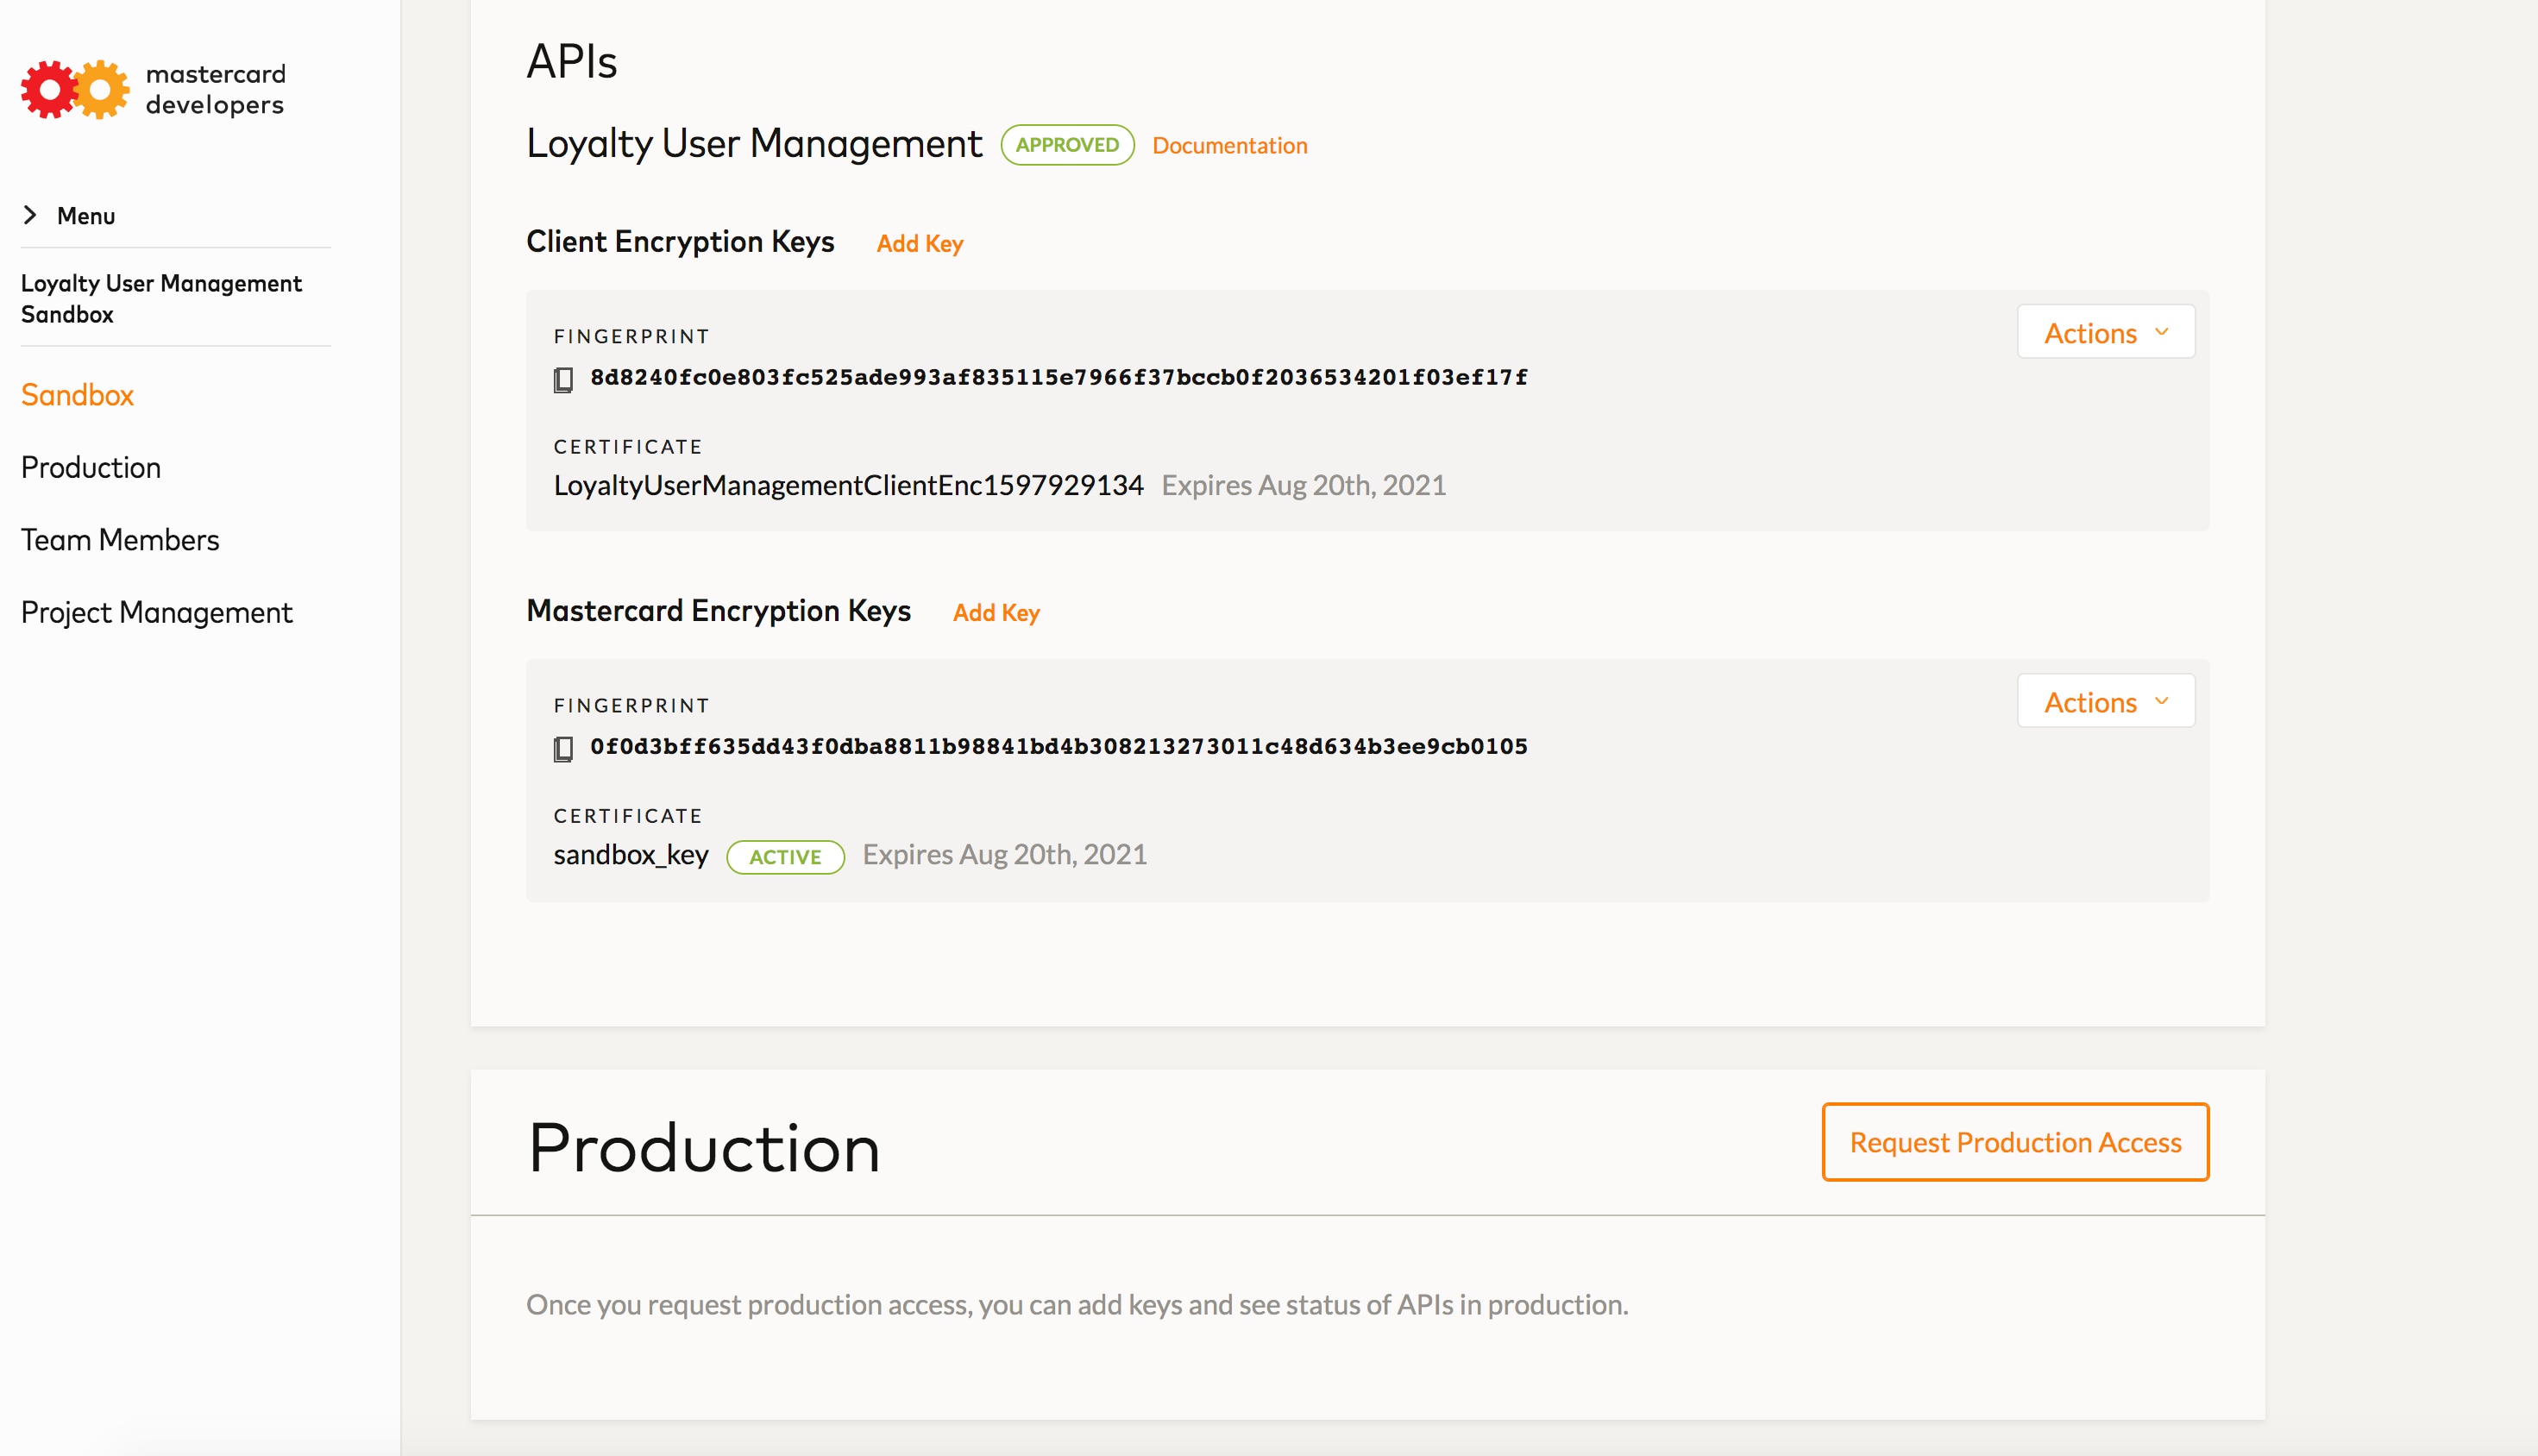The height and width of the screenshot is (1456, 2538).
Task: Open Actions dropdown for sandbox_key
Action: tap(2105, 701)
